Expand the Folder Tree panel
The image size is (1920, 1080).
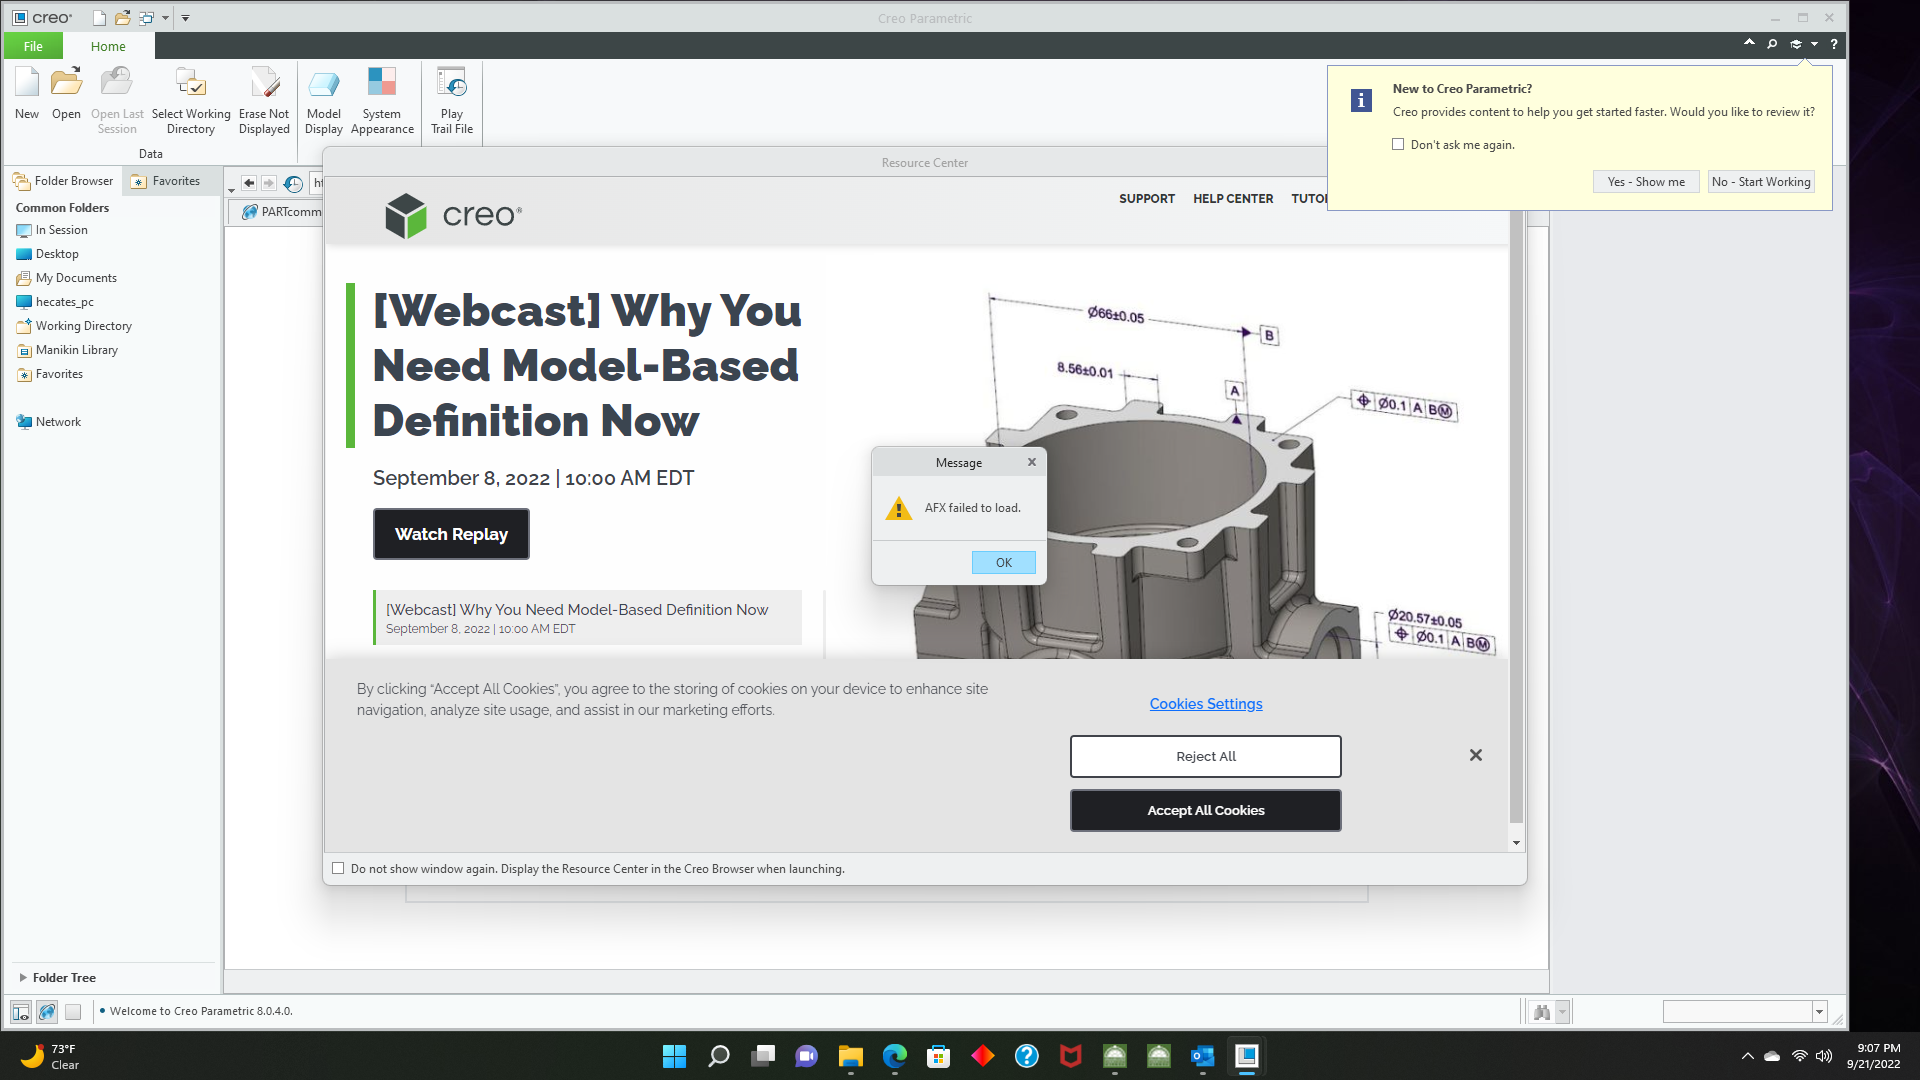coord(24,978)
